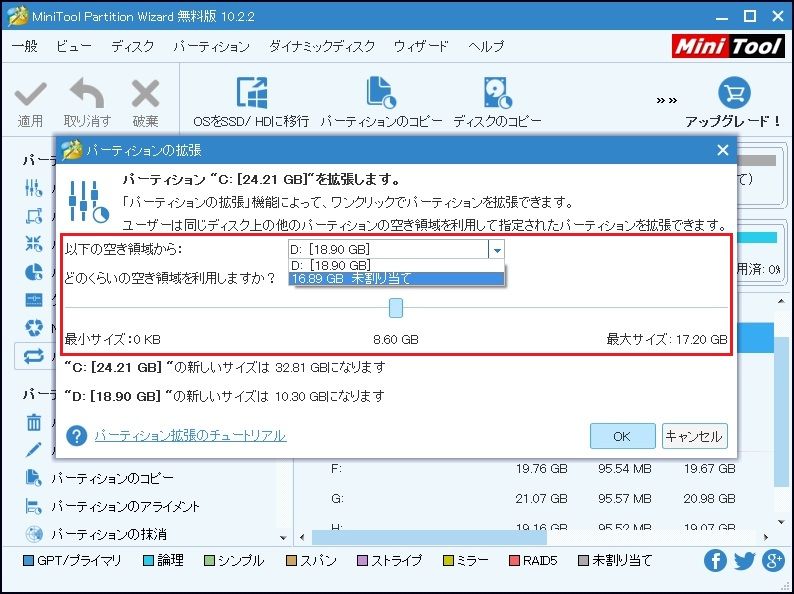This screenshot has height=594, width=794.
Task: Open OSをSSD/HDに移行 migration tool
Action: [252, 93]
